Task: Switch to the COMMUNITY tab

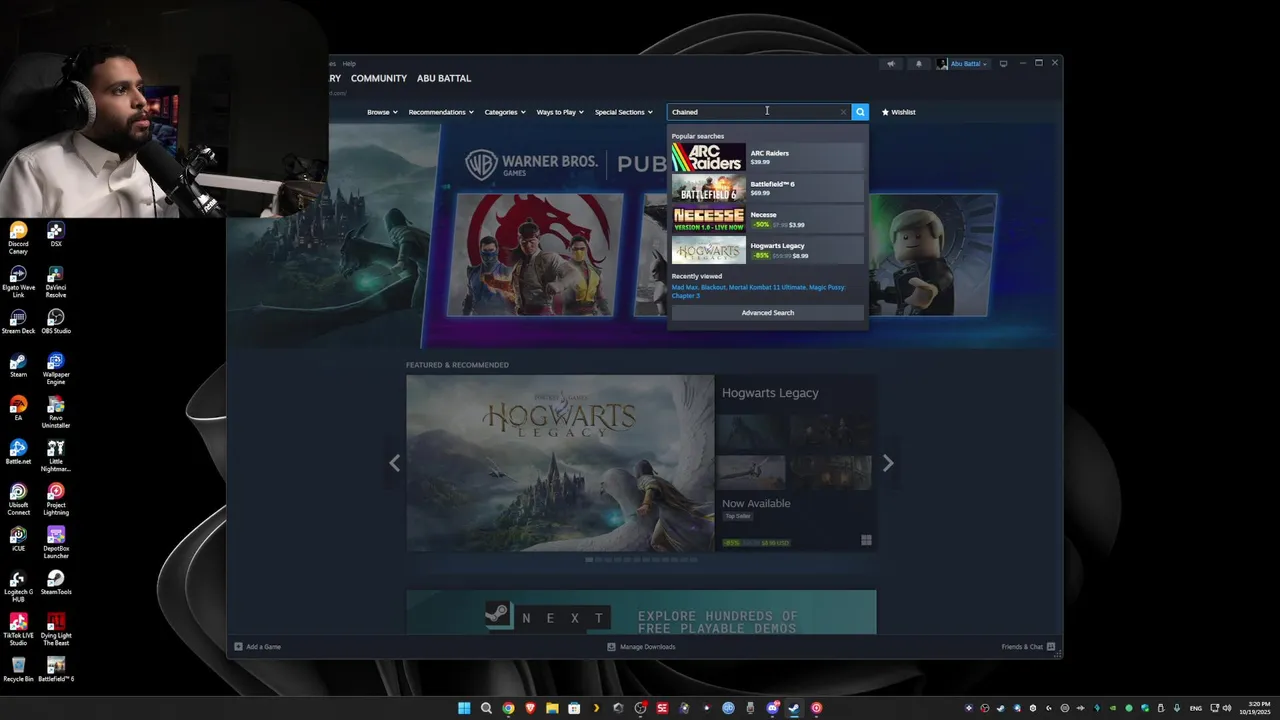Action: pos(378,78)
